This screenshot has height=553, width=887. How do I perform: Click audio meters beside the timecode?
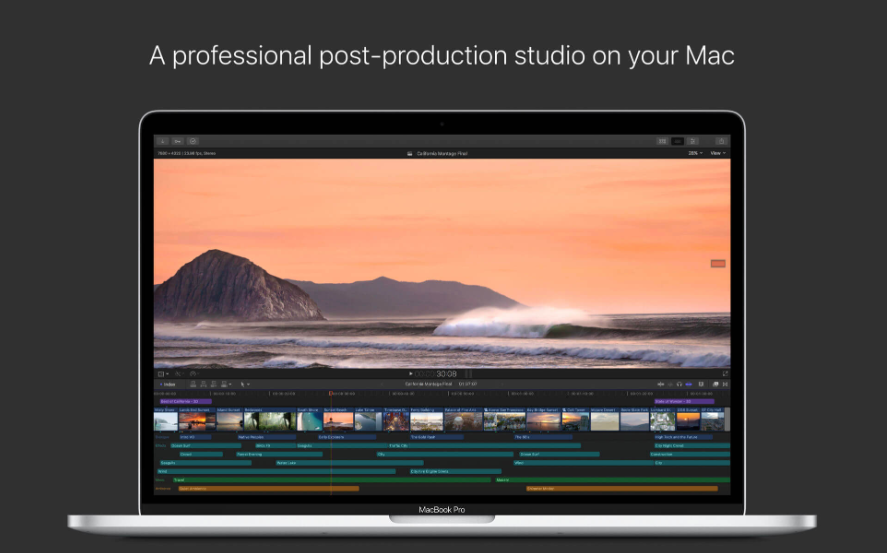click(x=468, y=374)
